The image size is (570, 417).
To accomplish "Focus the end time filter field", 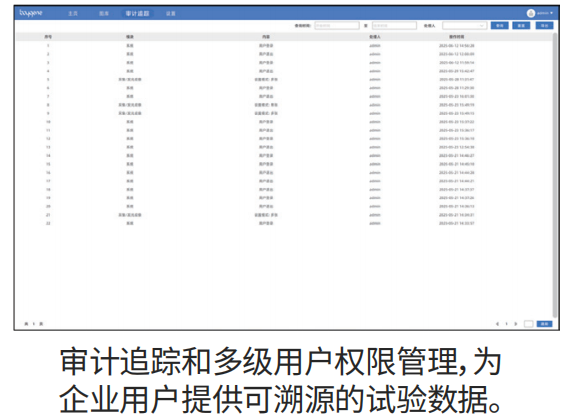I will tap(394, 25).
